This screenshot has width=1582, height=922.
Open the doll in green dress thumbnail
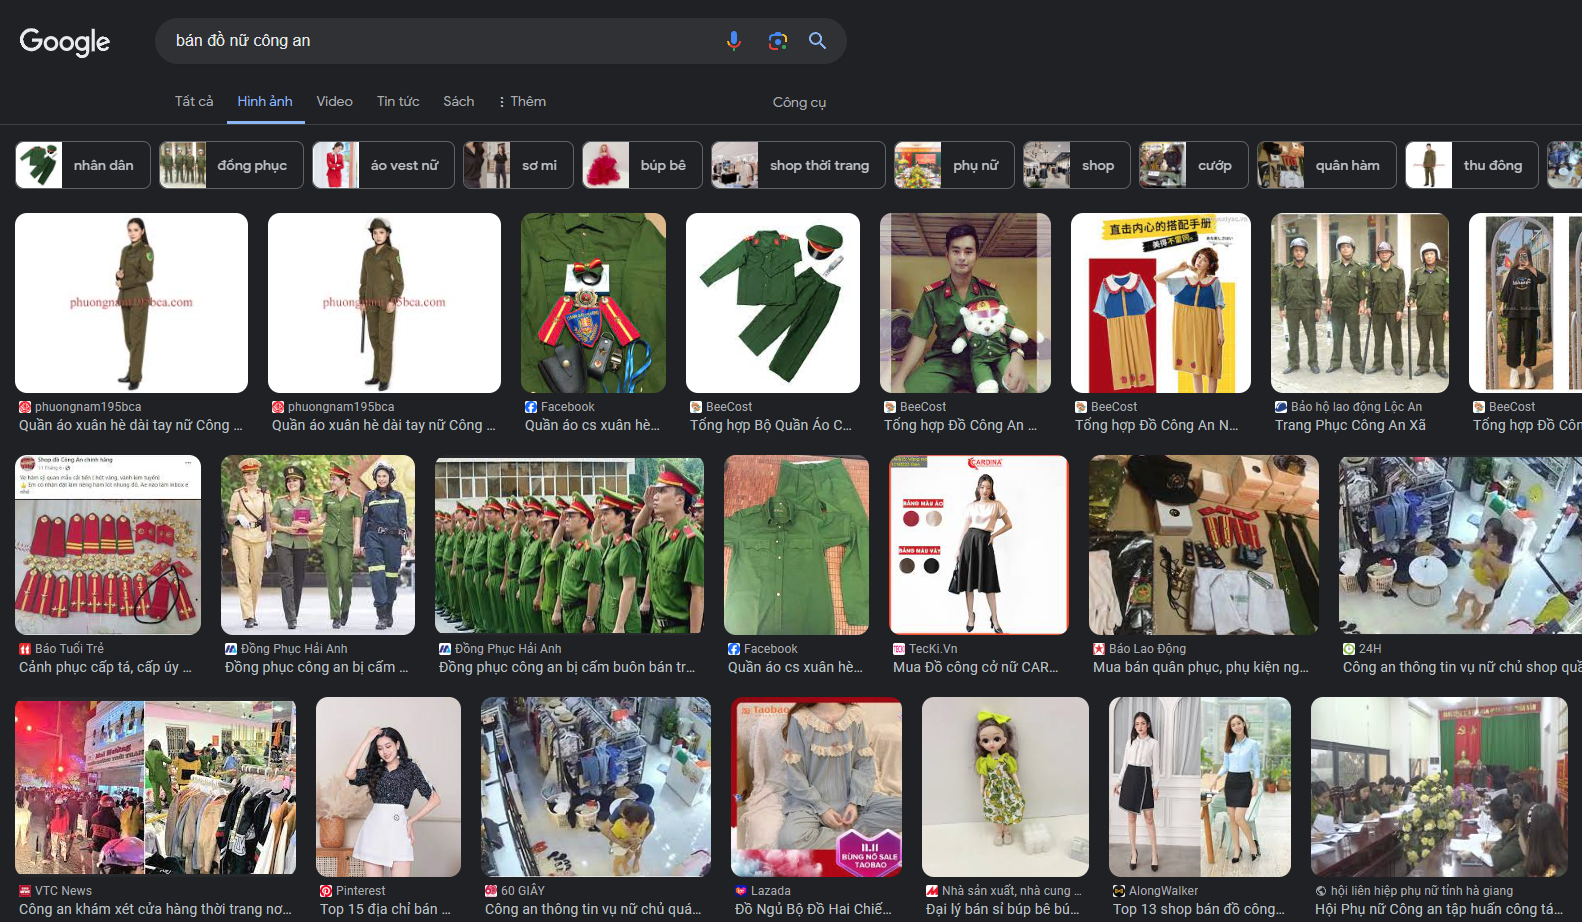coord(1005,787)
